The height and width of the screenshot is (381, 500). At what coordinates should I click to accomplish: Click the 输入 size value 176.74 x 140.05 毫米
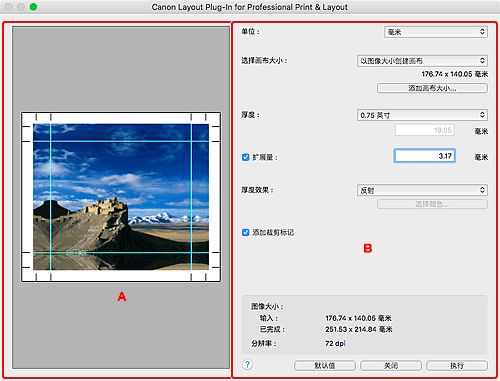(x=358, y=318)
